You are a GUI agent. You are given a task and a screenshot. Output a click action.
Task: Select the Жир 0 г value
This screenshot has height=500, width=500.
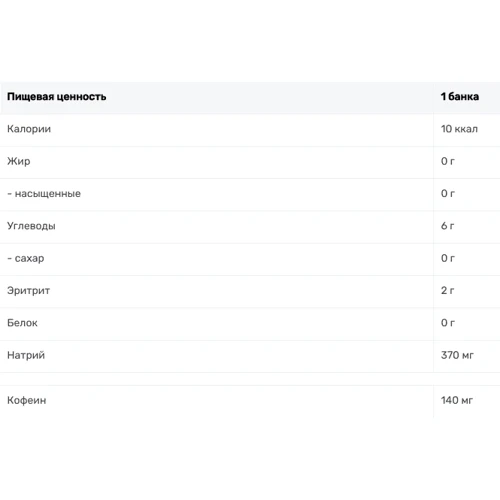tap(448, 161)
